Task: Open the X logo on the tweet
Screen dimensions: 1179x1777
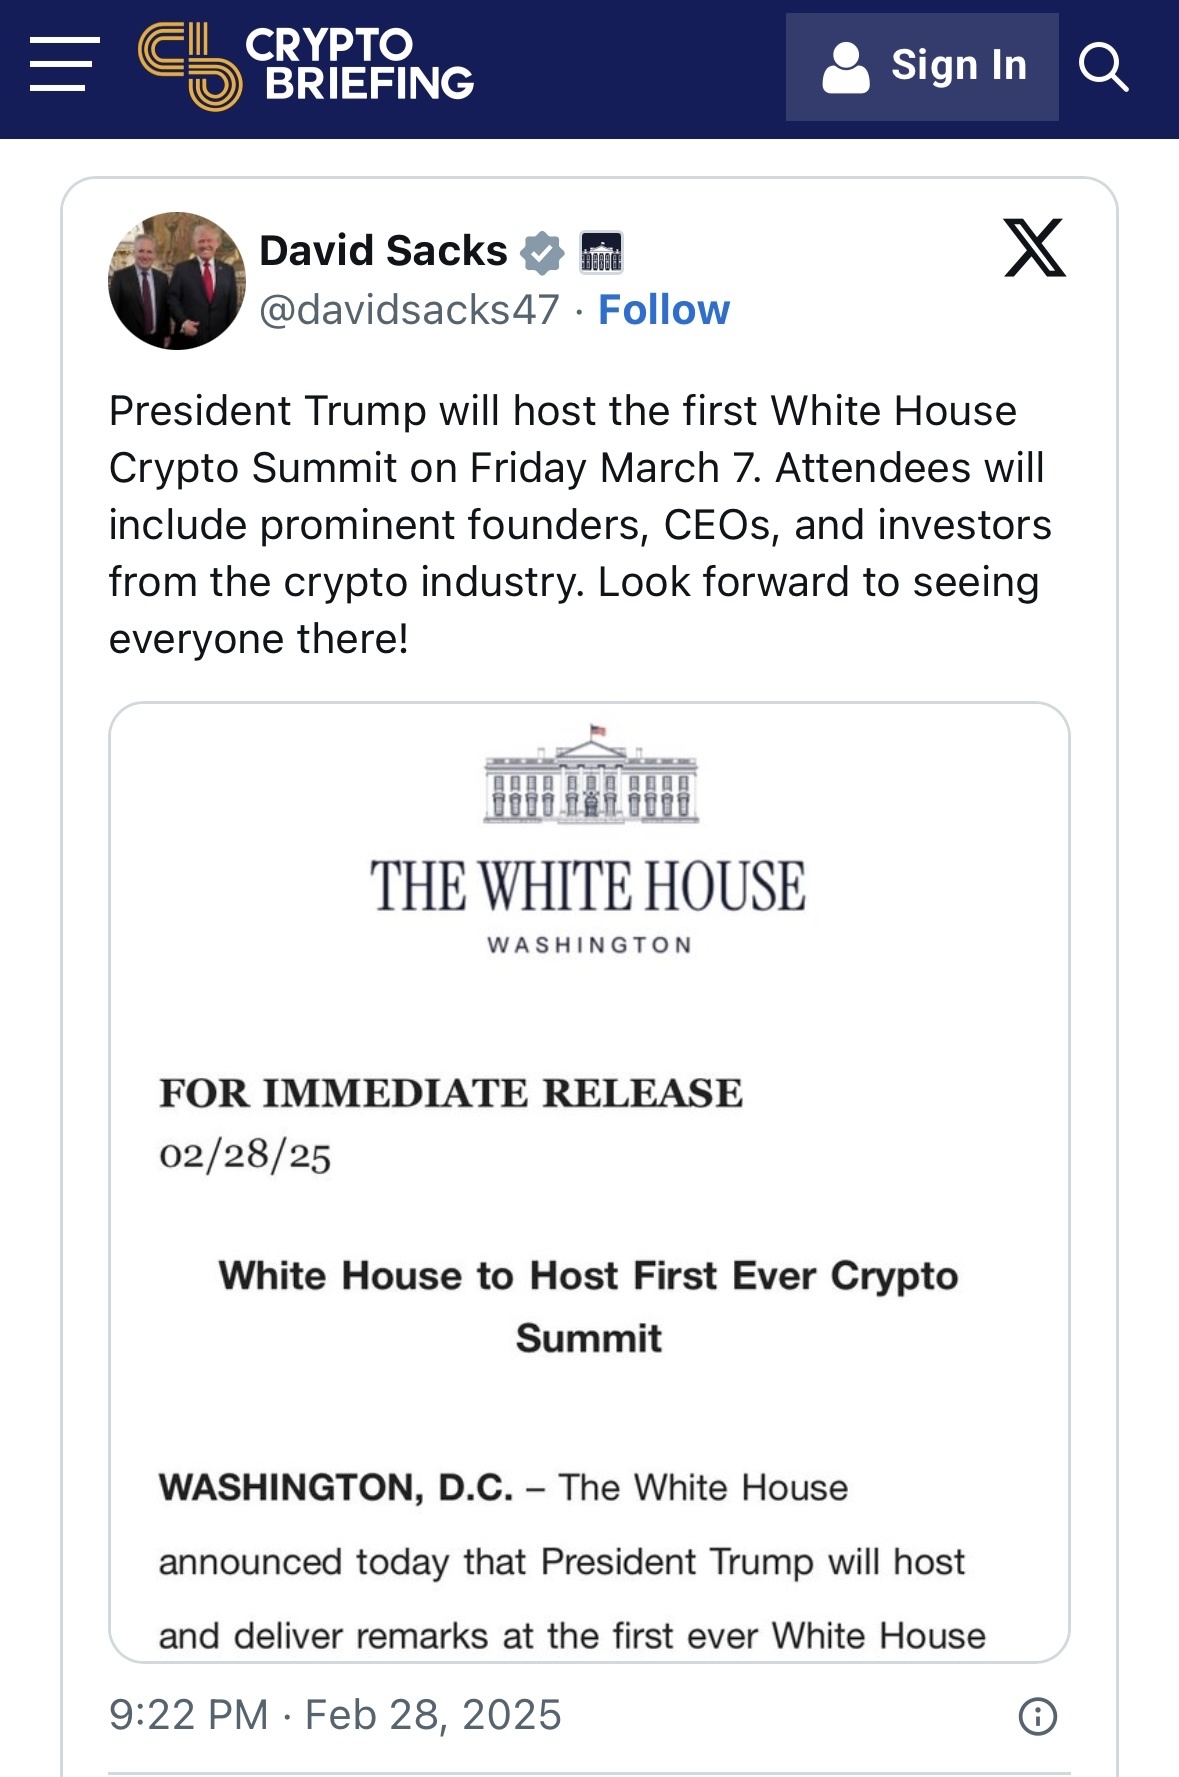Action: point(1035,248)
